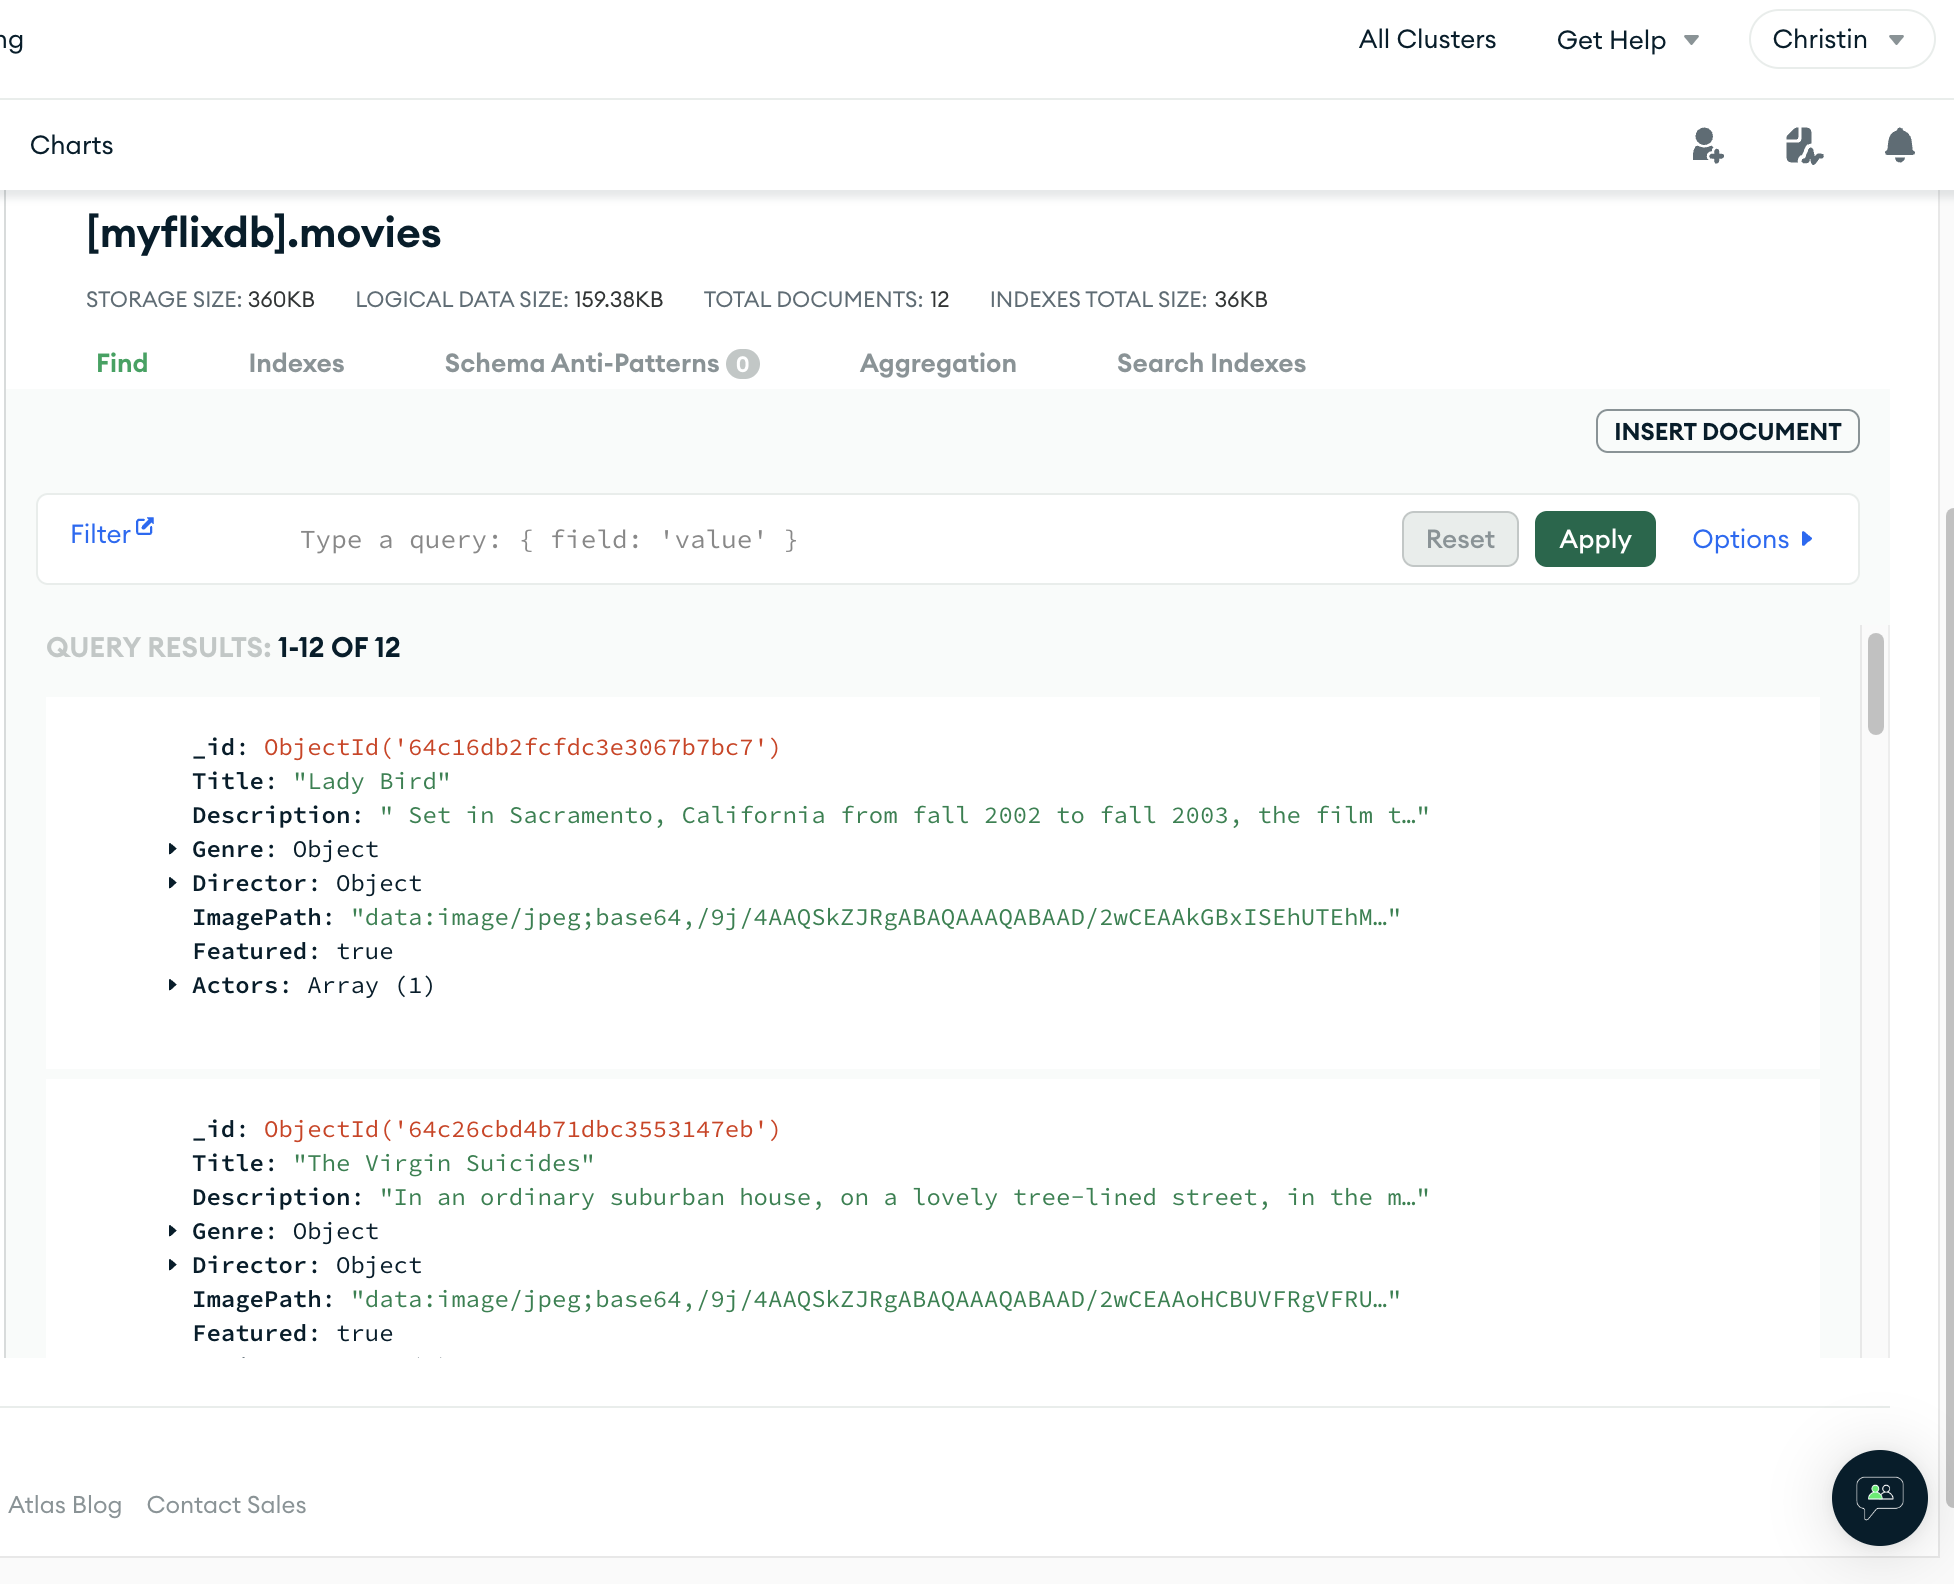Click the results list scrollbar thumb

click(x=1875, y=684)
